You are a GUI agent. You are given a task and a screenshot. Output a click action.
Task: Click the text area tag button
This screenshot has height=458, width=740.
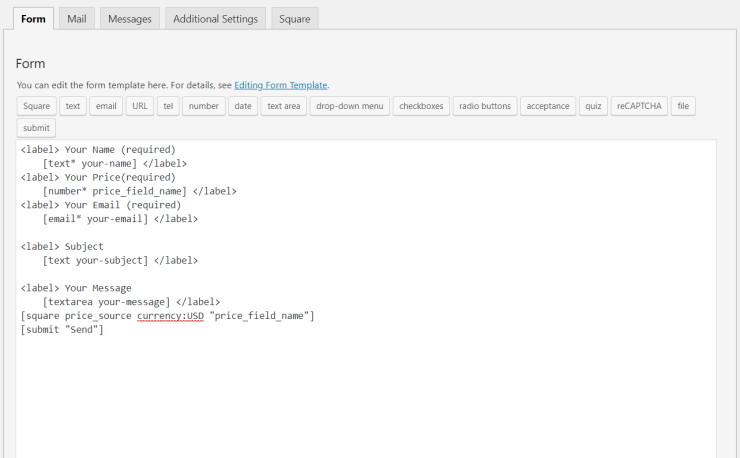click(284, 106)
